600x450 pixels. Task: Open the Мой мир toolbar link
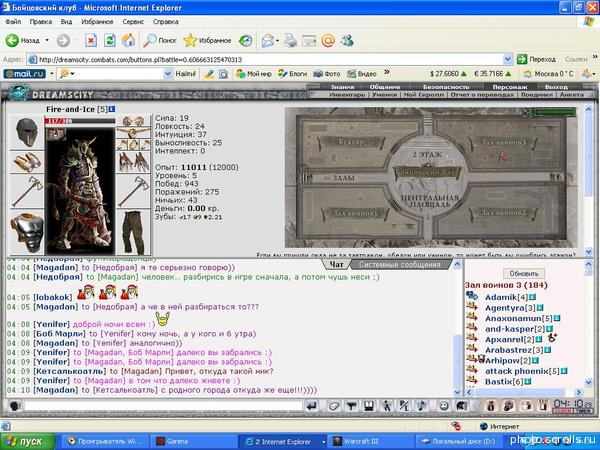point(254,74)
